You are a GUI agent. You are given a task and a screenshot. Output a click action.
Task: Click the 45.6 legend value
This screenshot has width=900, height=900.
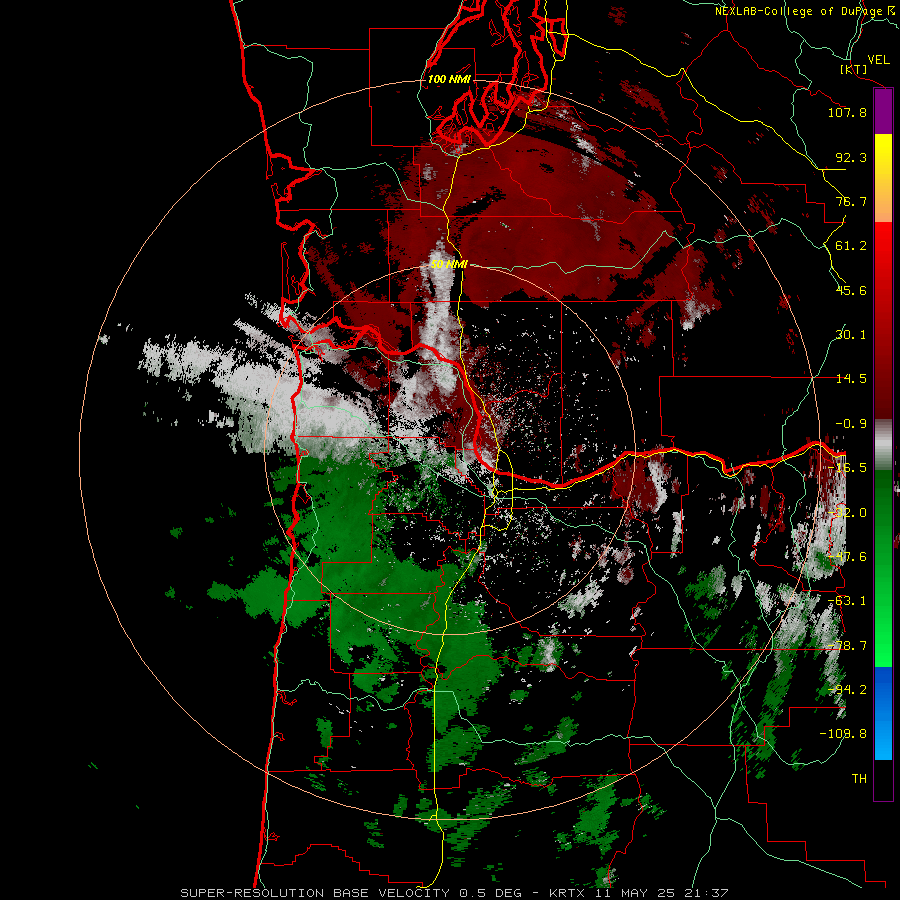[851, 290]
